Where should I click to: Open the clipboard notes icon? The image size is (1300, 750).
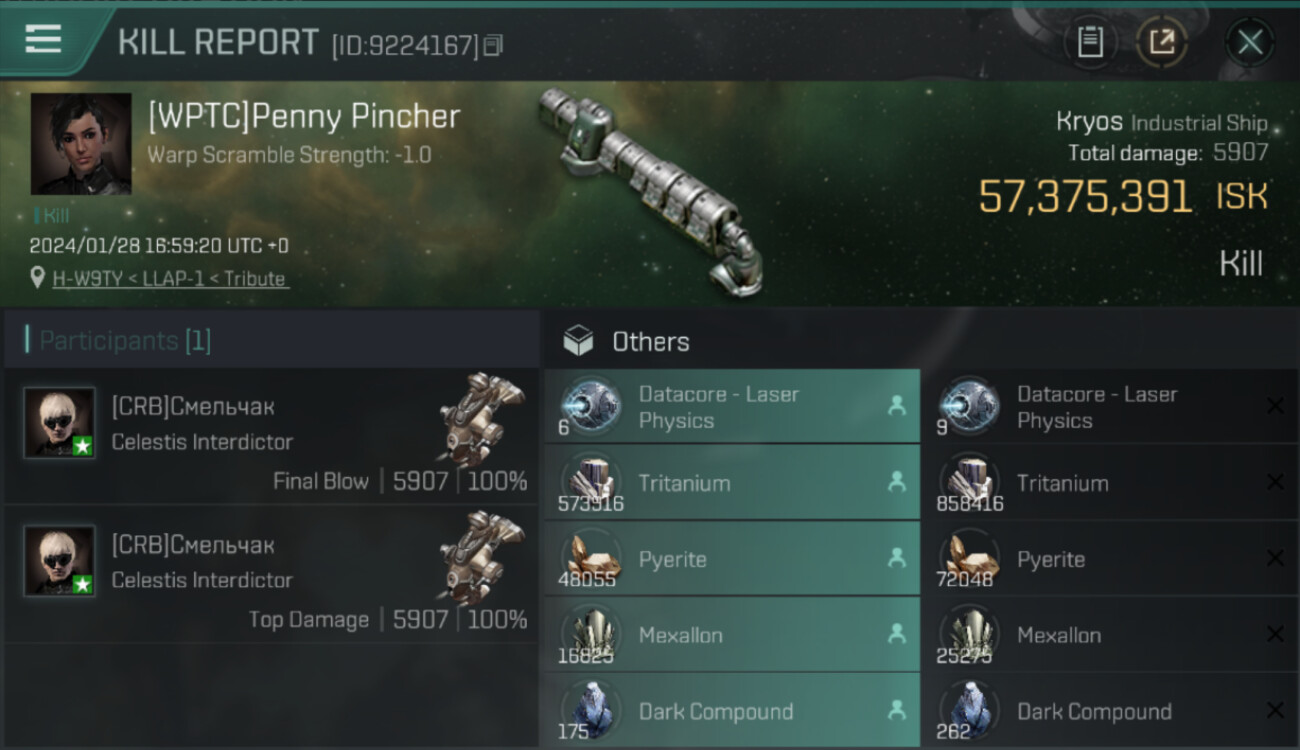point(1090,42)
